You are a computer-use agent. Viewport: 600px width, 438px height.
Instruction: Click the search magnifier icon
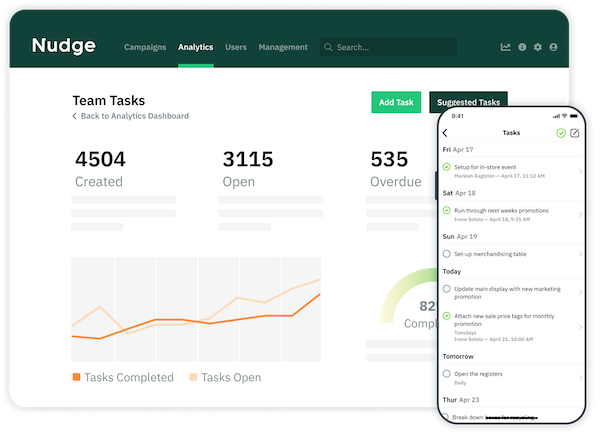point(328,47)
